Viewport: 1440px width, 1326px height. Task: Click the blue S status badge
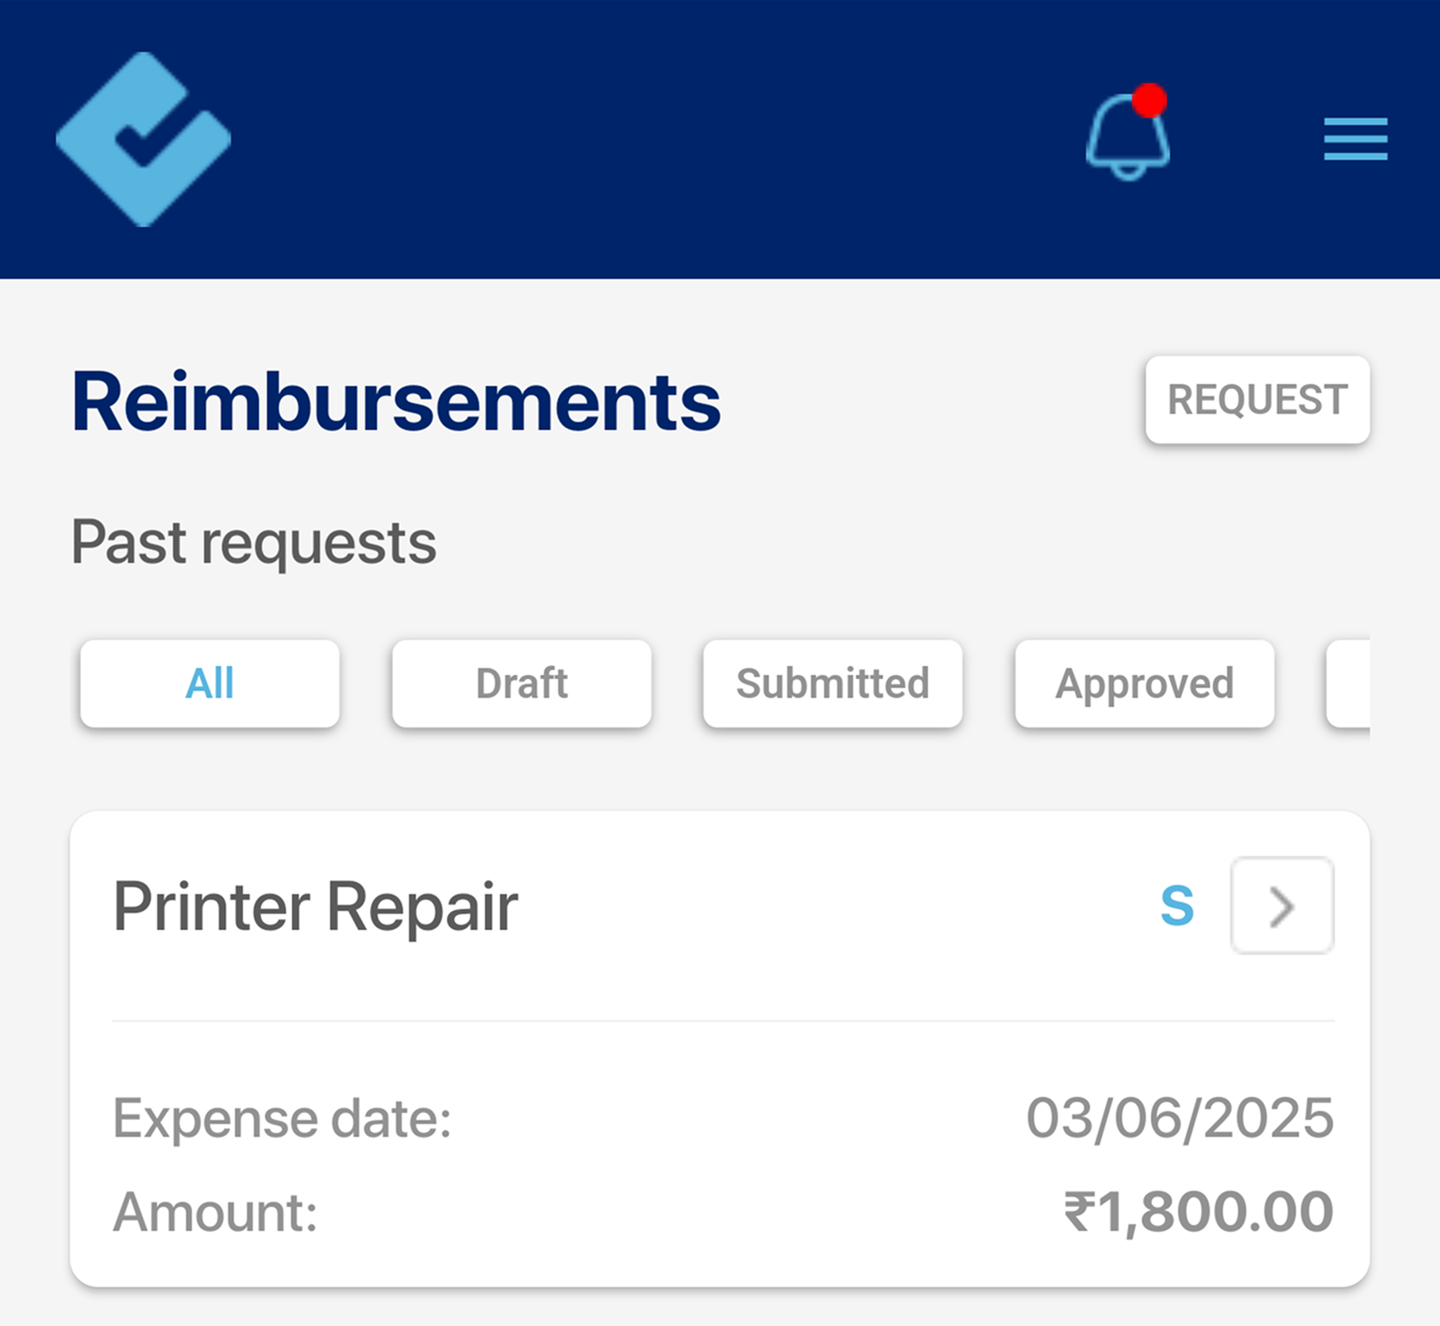[1177, 906]
